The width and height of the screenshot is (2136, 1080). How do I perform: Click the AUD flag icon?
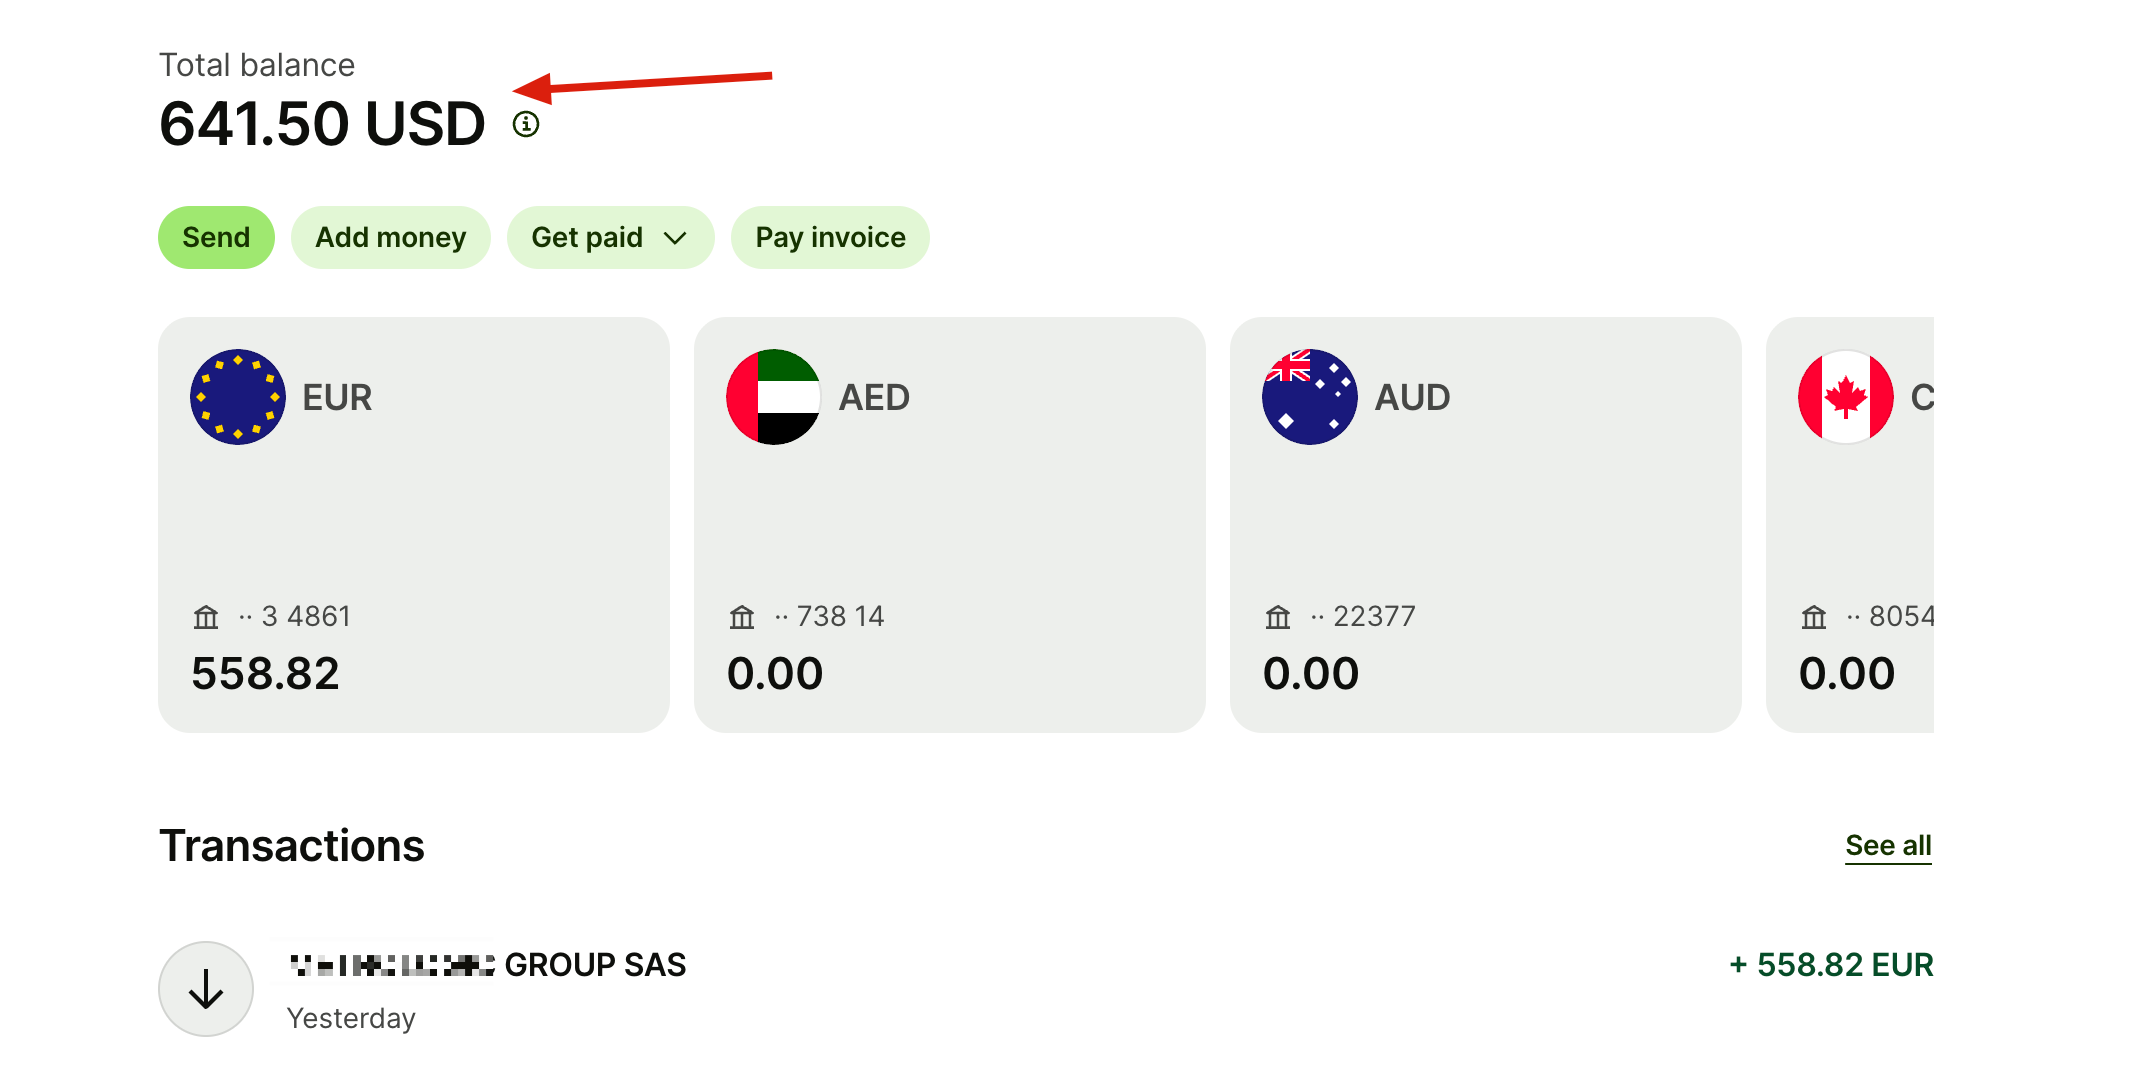(1310, 397)
